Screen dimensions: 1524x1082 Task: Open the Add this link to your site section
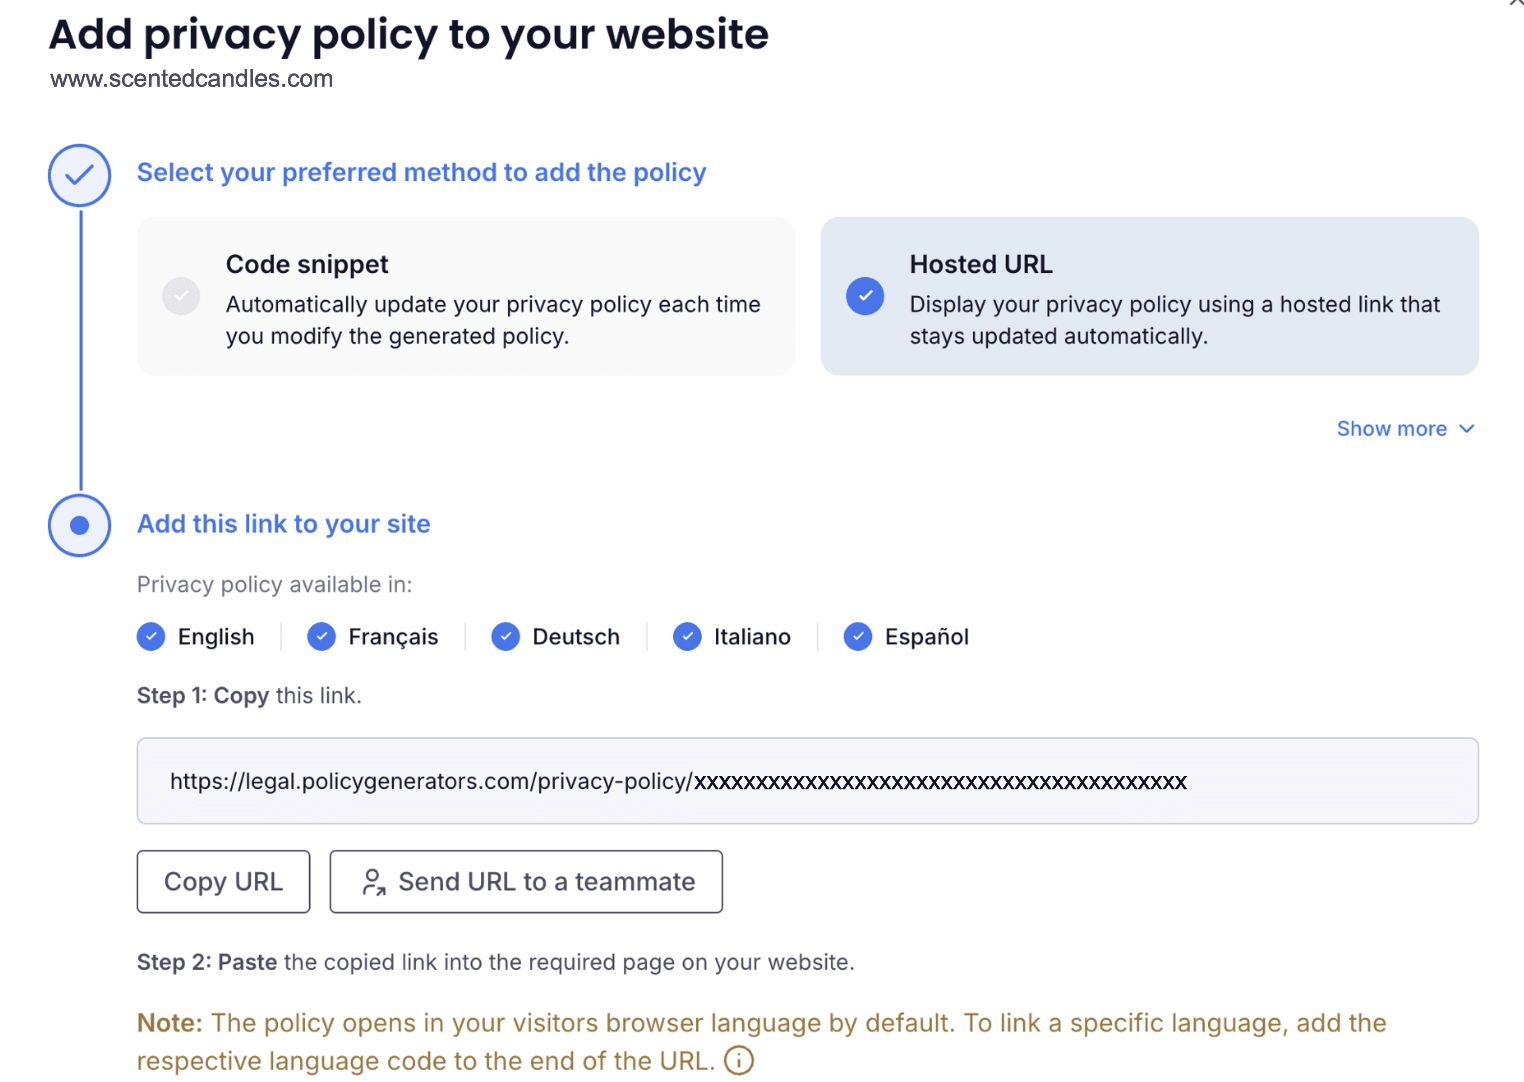point(284,524)
